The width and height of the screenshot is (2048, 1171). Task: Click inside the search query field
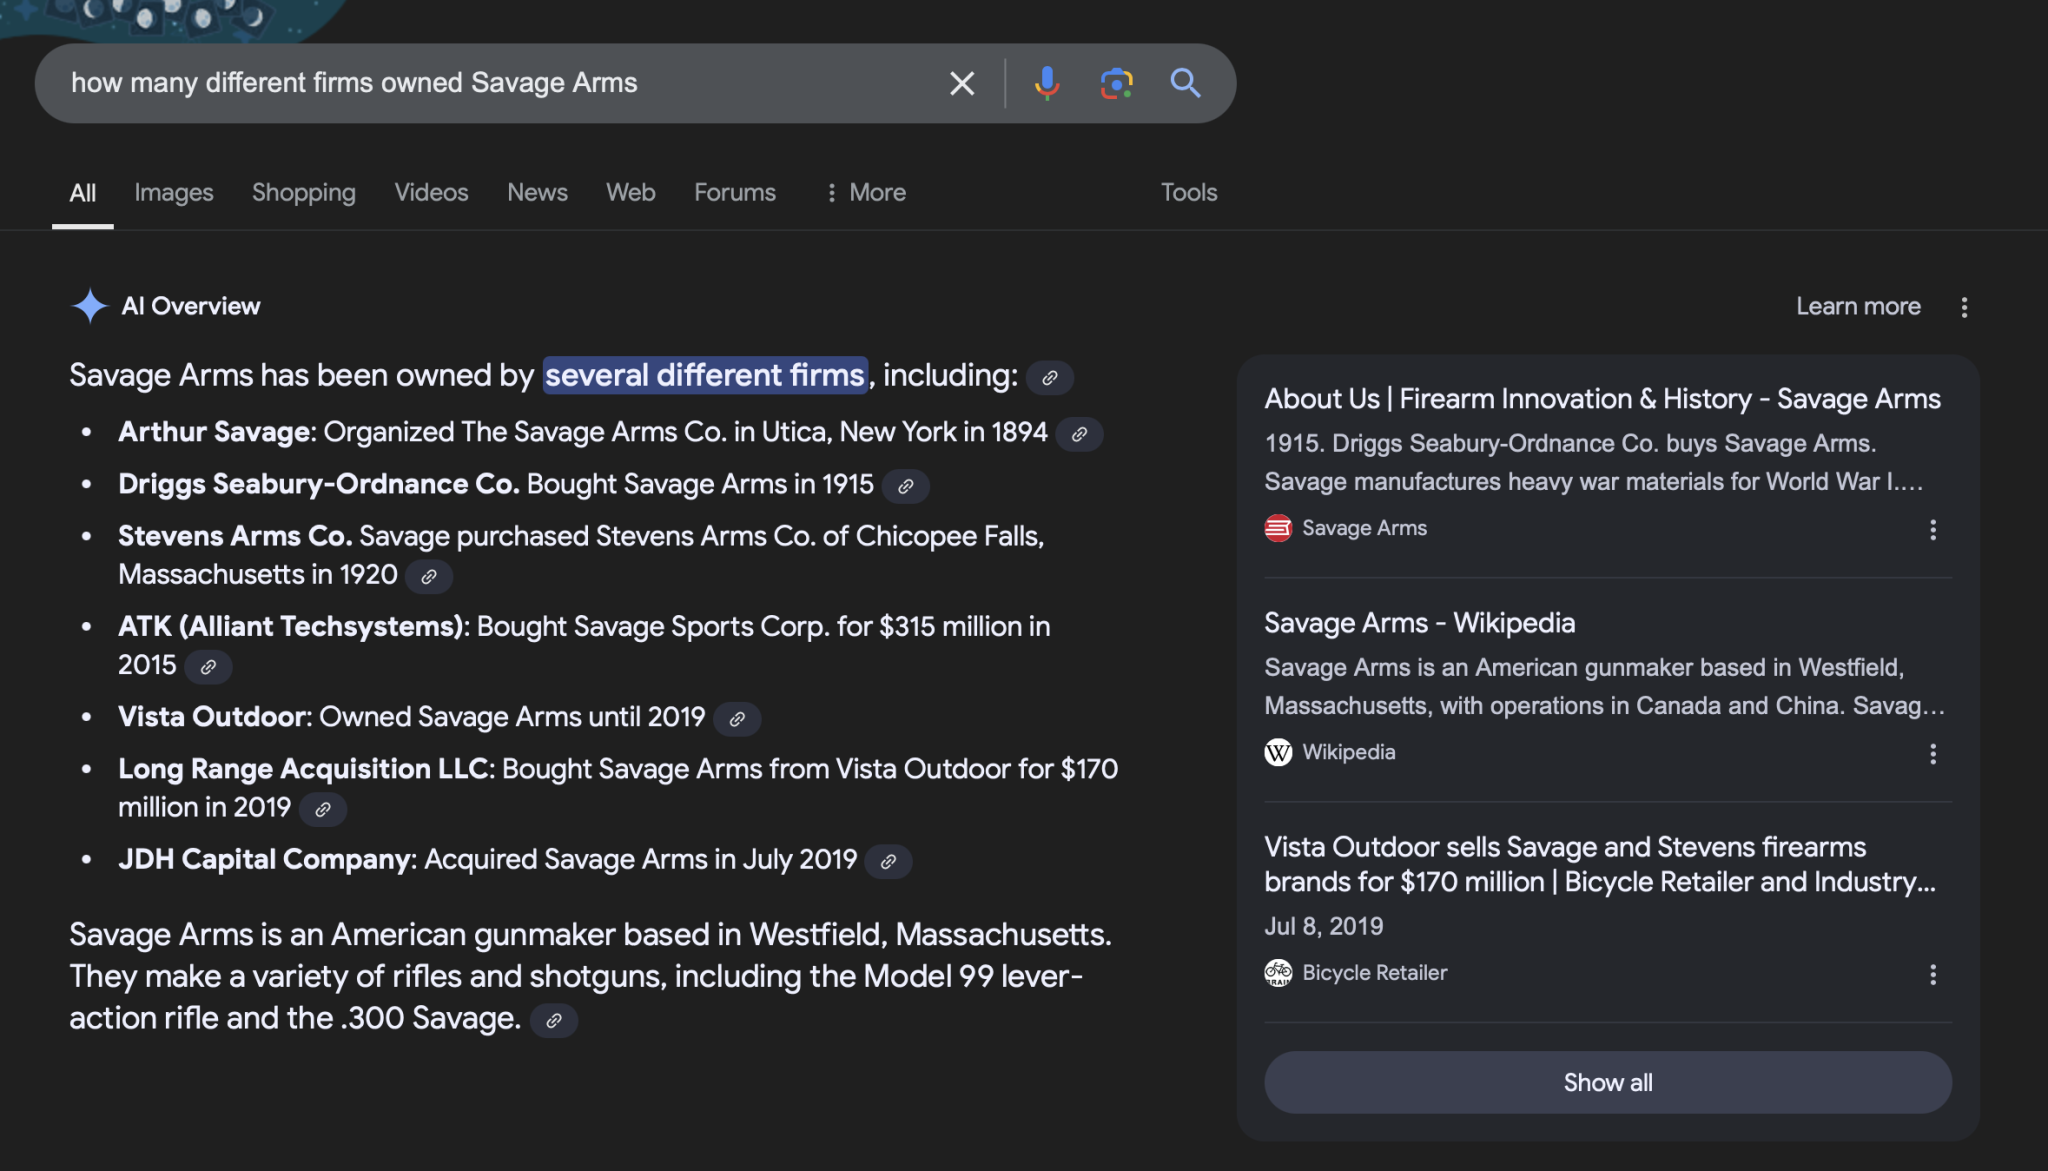(x=500, y=83)
